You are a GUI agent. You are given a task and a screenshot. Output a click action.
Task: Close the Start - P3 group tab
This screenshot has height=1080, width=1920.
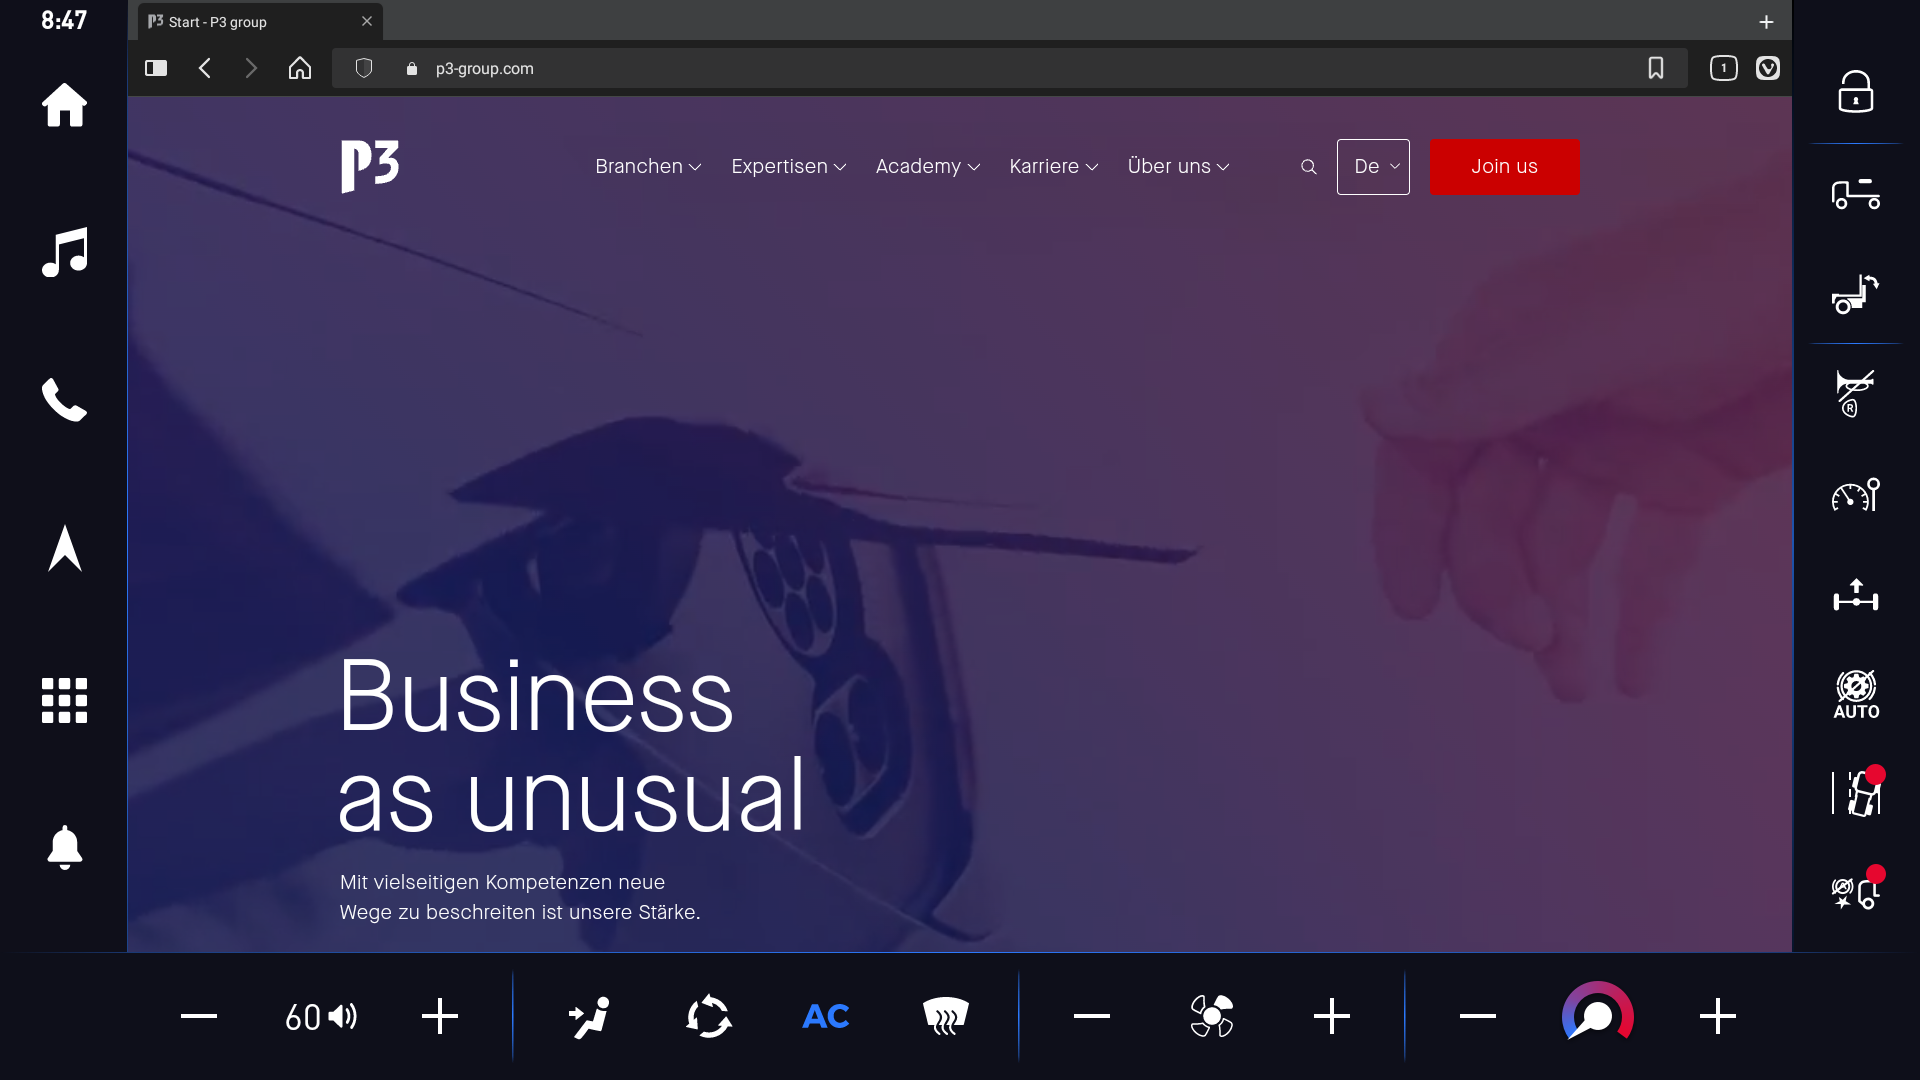coord(367,21)
